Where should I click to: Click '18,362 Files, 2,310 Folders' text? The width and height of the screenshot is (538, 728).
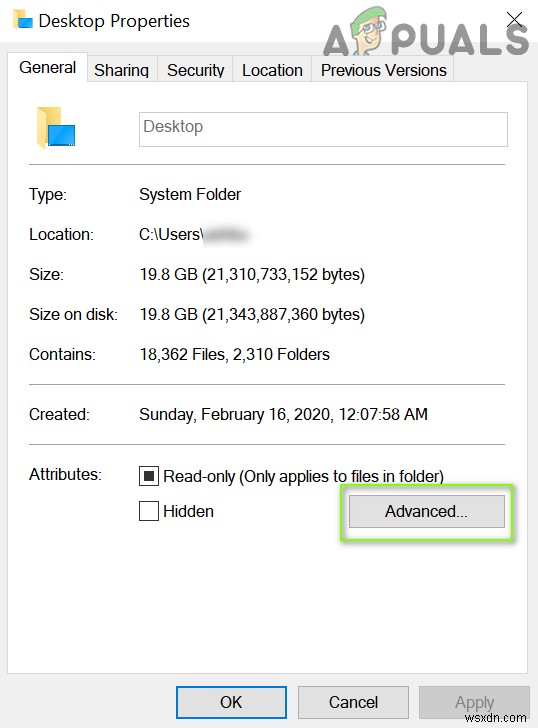234,354
